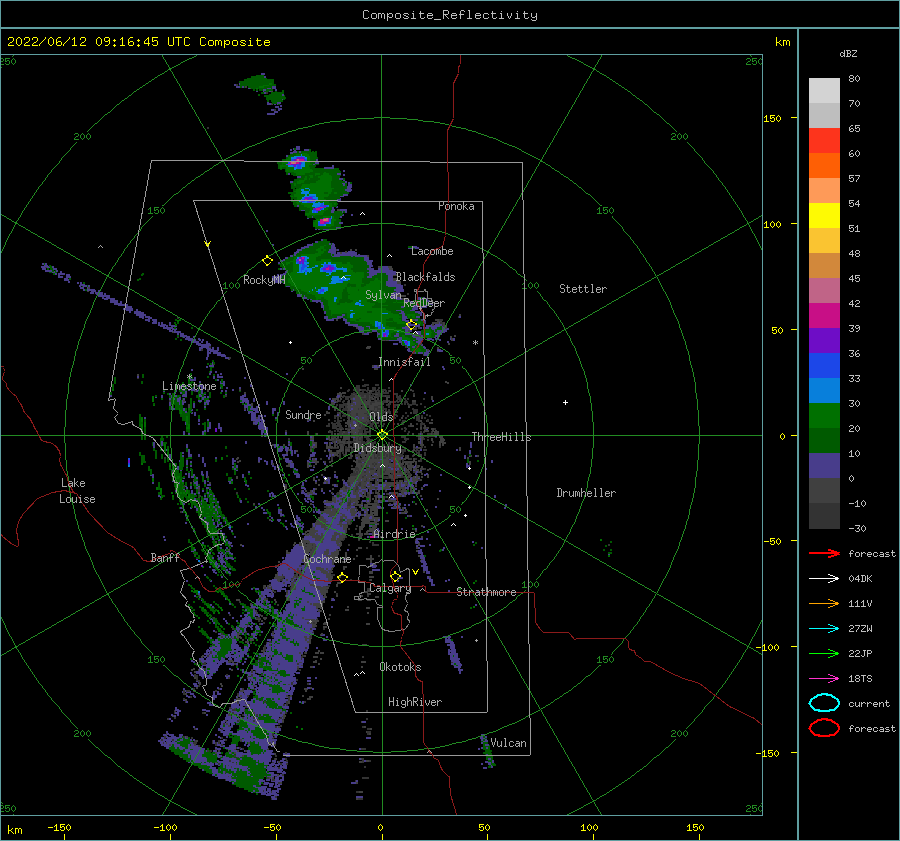Click the Okotoks town label

pyautogui.click(x=400, y=667)
